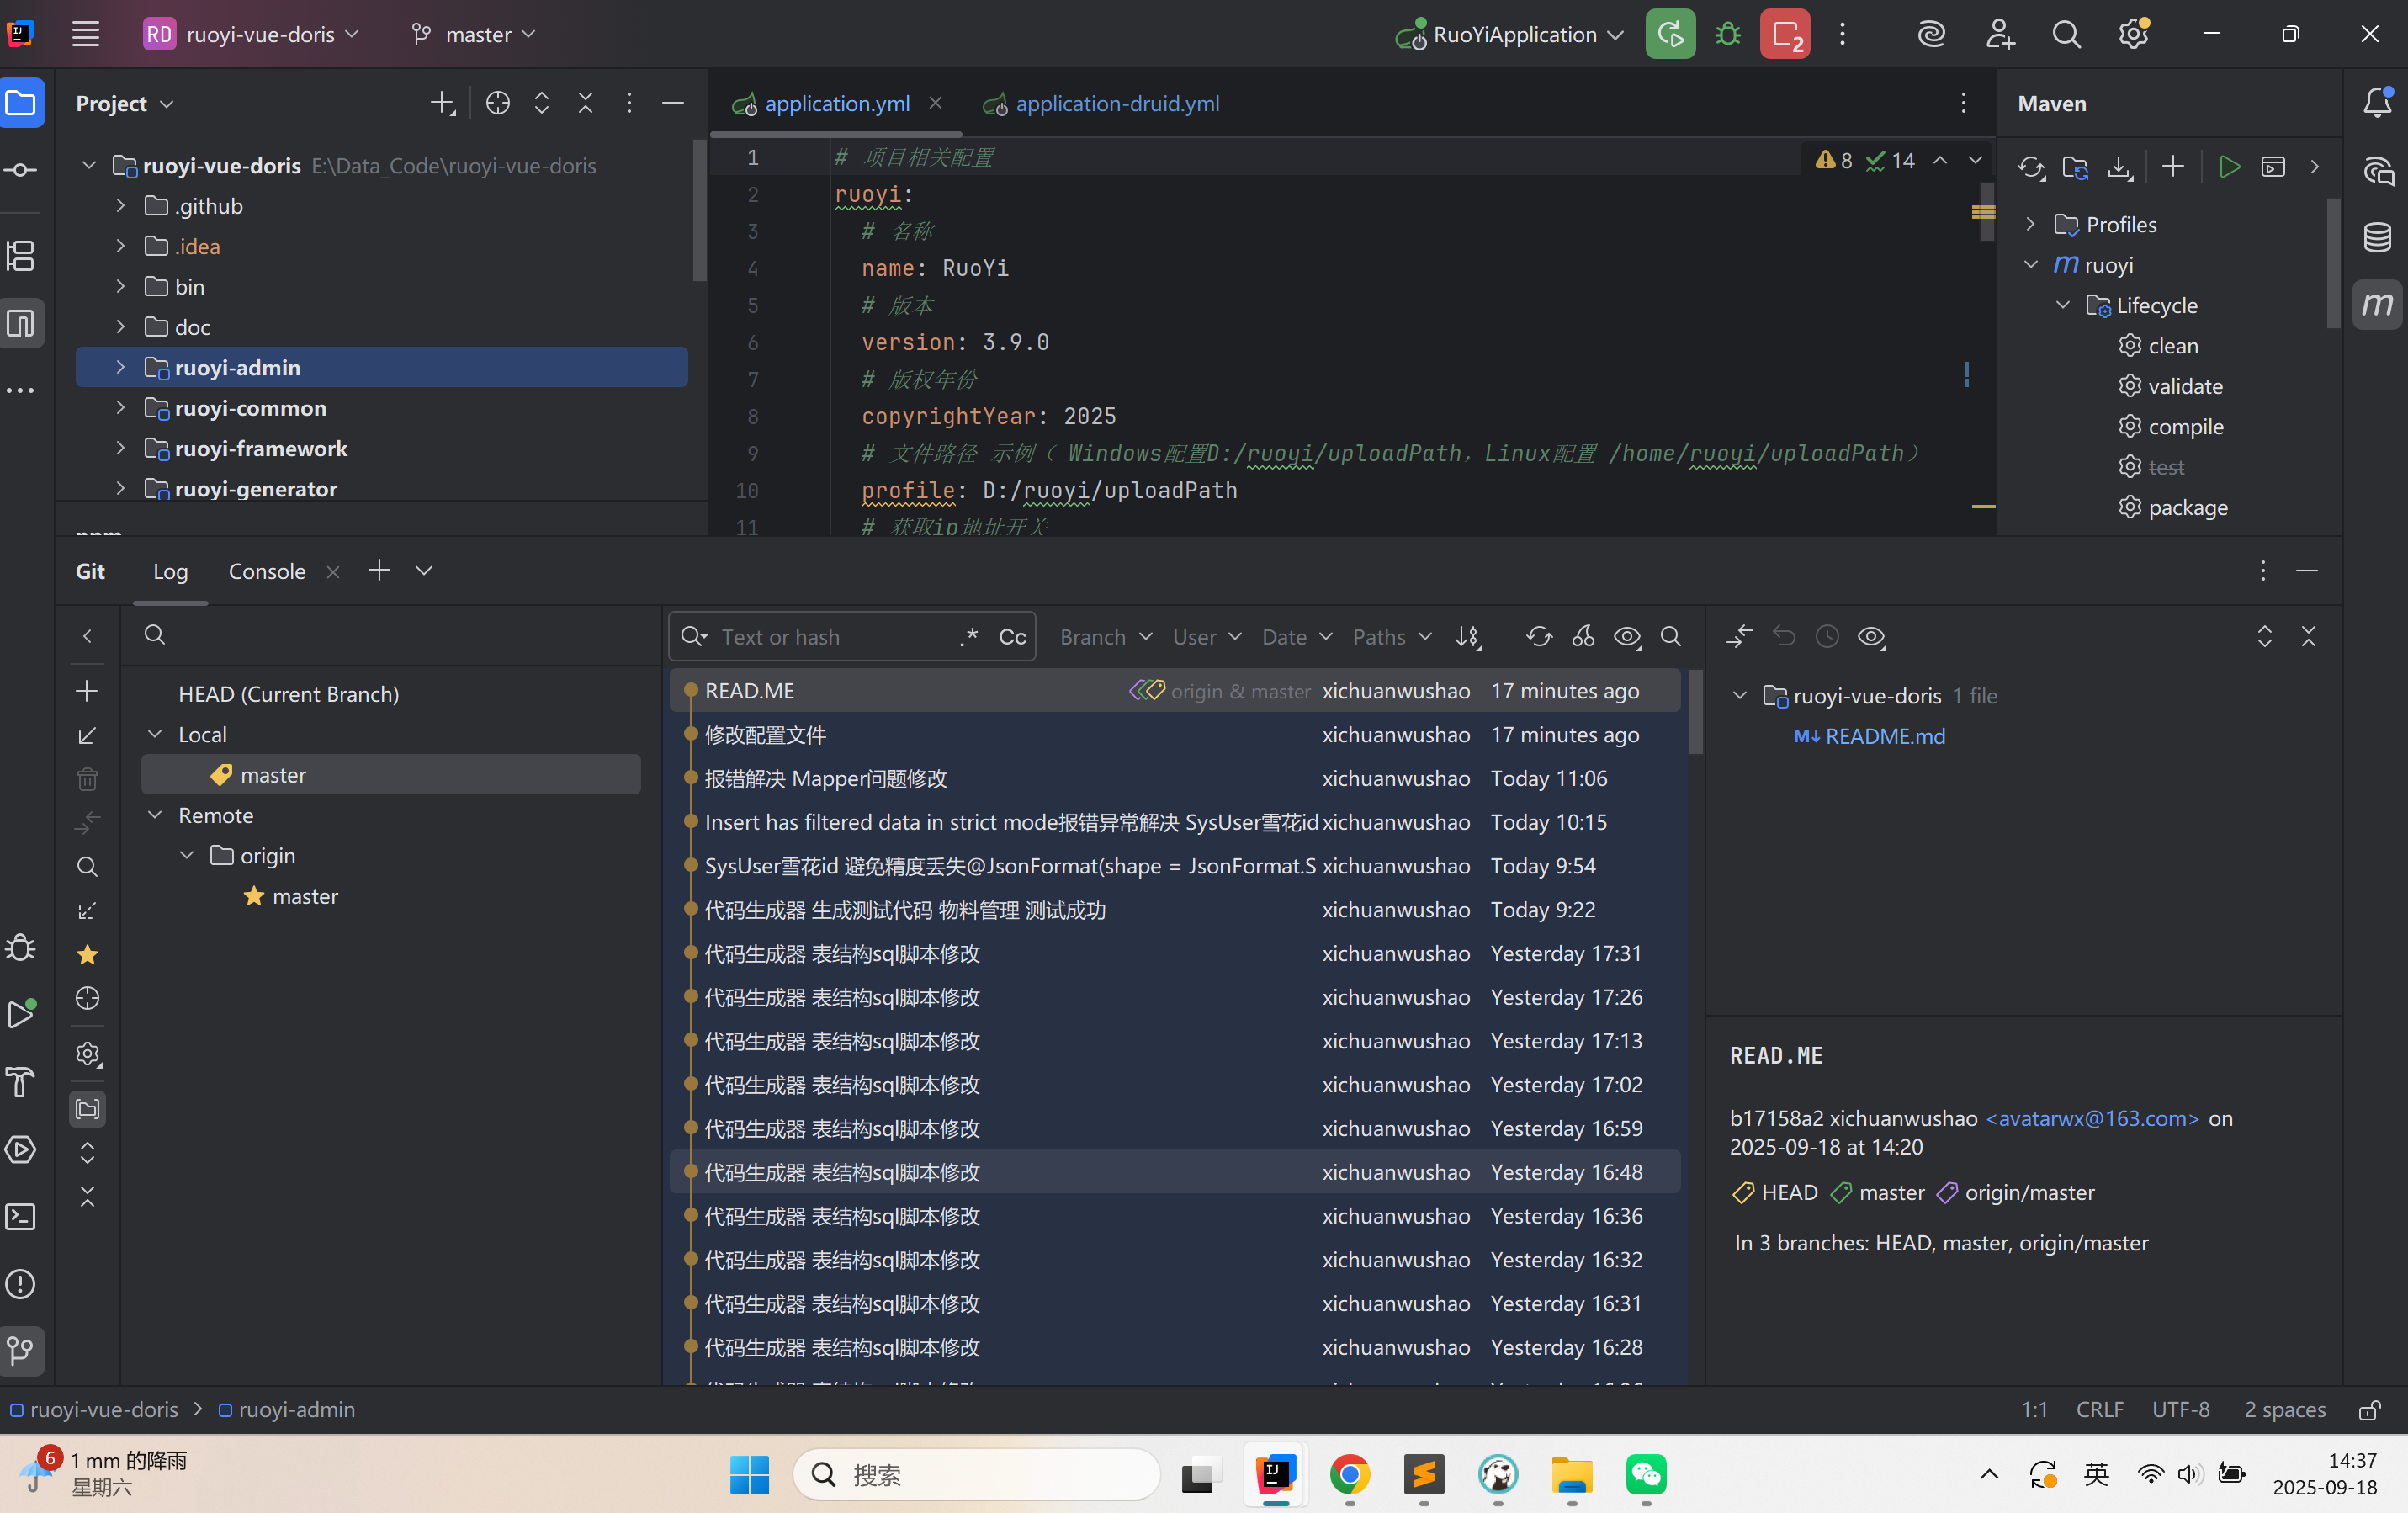Image resolution: width=2408 pixels, height=1513 pixels.
Task: Expand the ruoyi-common module folder
Action: pyautogui.click(x=120, y=408)
